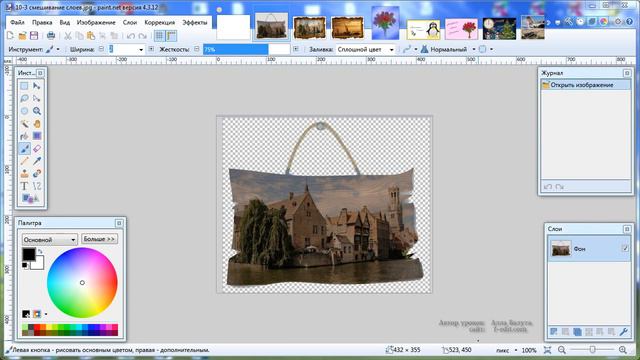This screenshot has height=360, width=640.
Task: Click the Print icon
Action: (51, 36)
